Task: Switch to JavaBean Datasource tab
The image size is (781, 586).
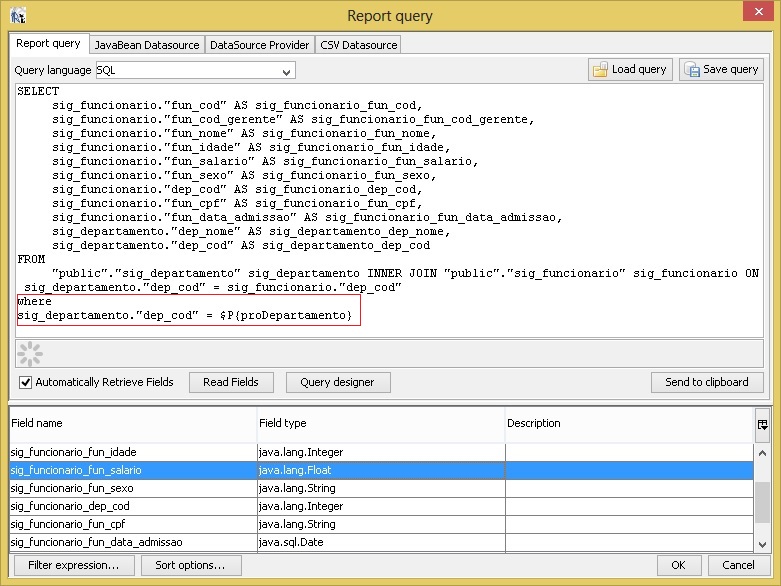Action: tap(146, 45)
